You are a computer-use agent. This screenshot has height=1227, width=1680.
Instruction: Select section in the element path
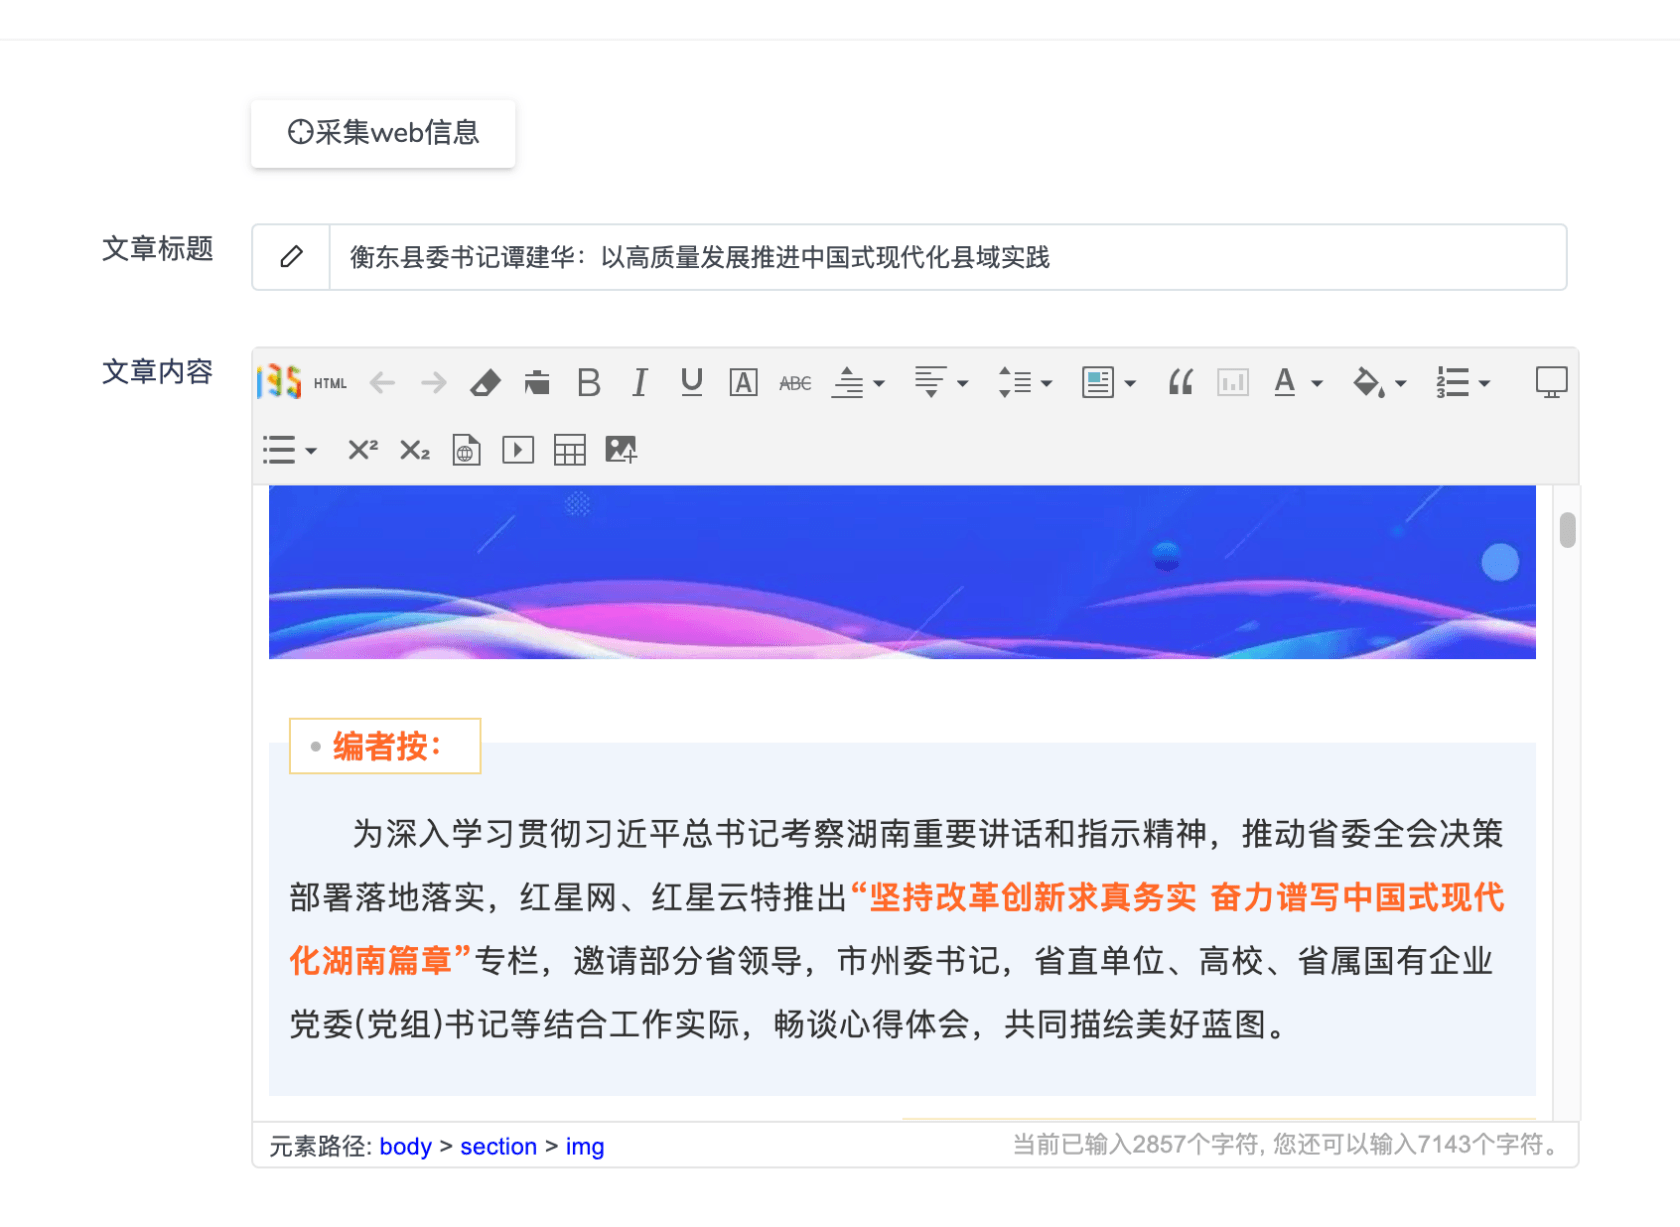point(498,1146)
